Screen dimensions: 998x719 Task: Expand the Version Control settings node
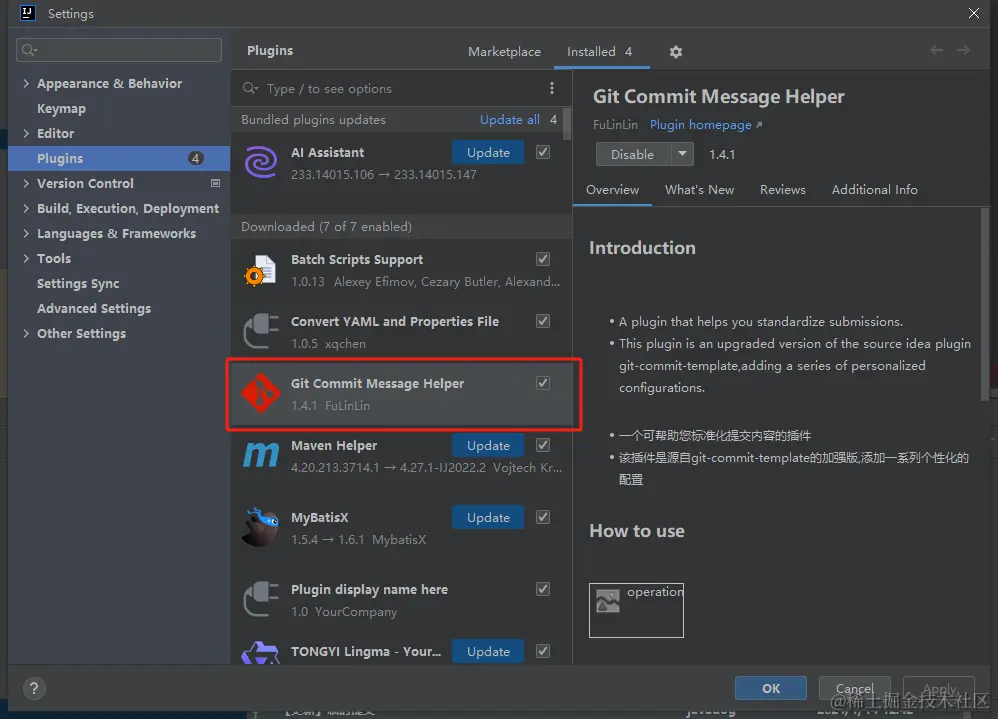26,183
